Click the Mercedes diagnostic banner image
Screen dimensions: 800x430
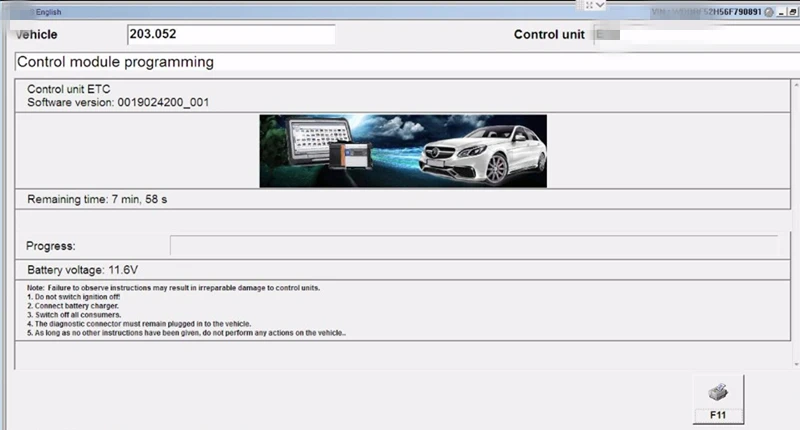click(403, 151)
